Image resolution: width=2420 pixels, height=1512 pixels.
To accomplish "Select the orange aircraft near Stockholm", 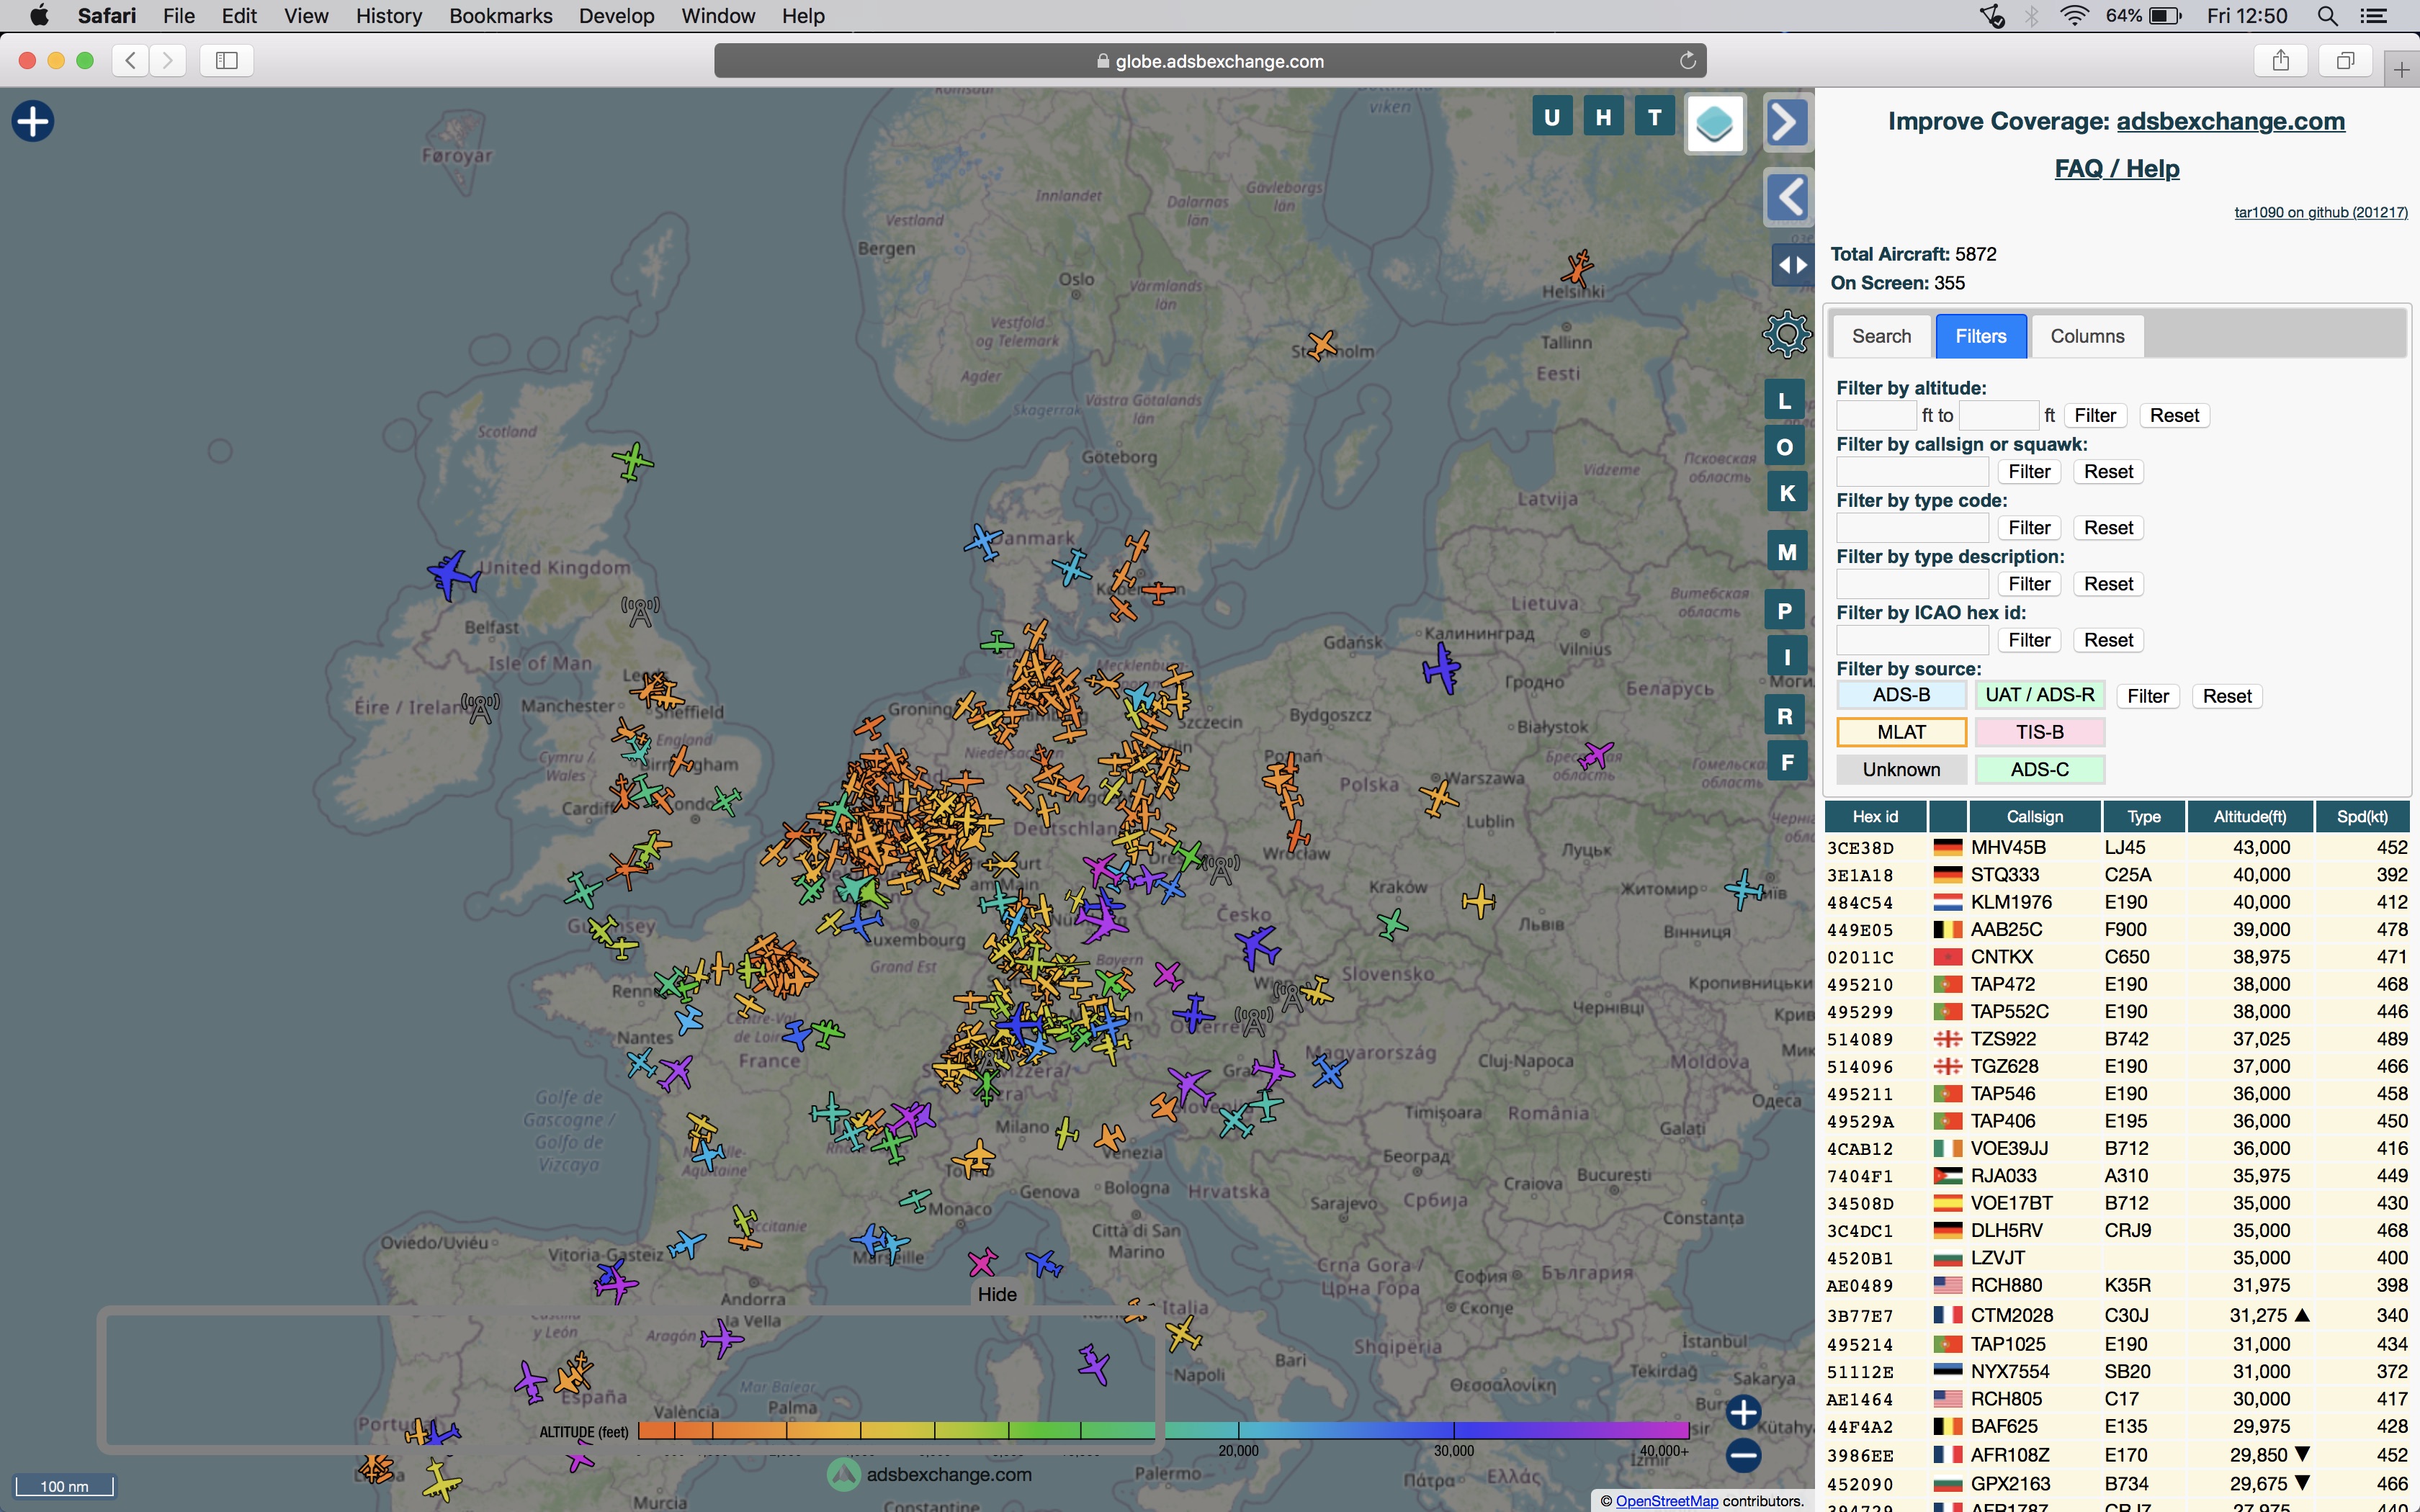I will pyautogui.click(x=1322, y=345).
